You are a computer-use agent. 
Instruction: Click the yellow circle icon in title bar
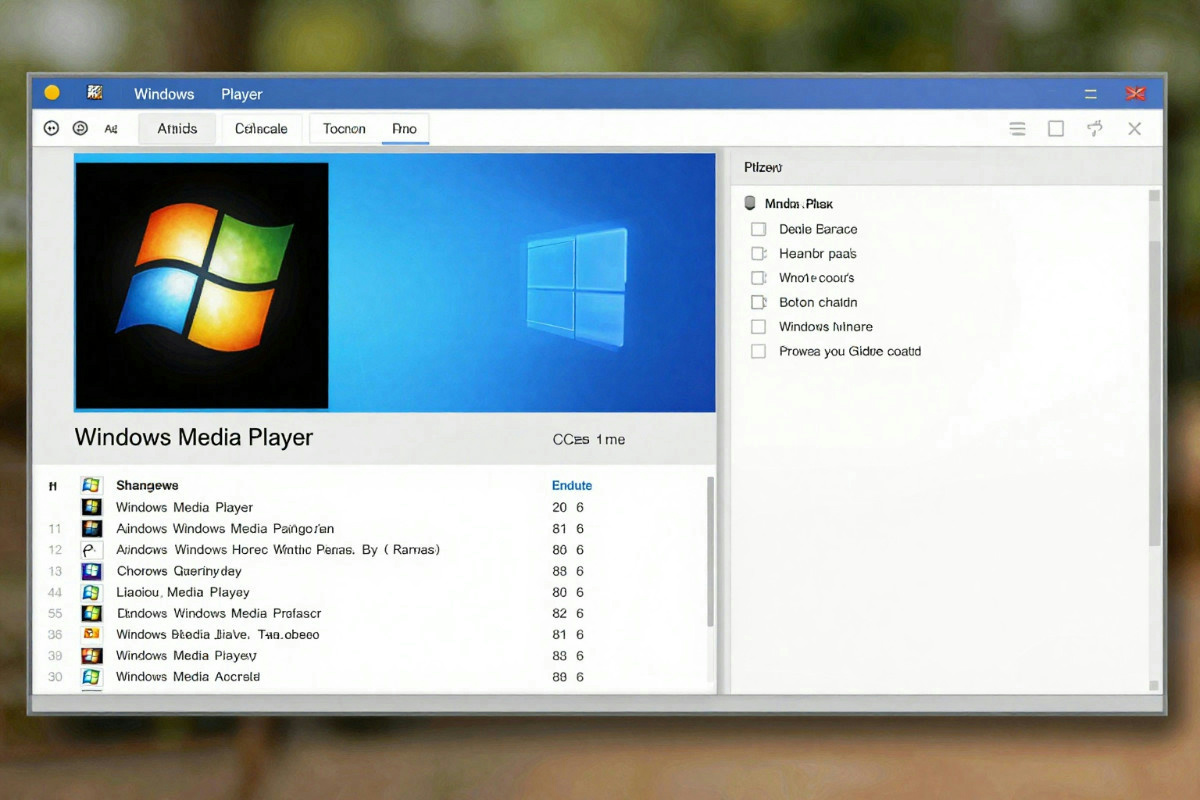click(x=52, y=93)
